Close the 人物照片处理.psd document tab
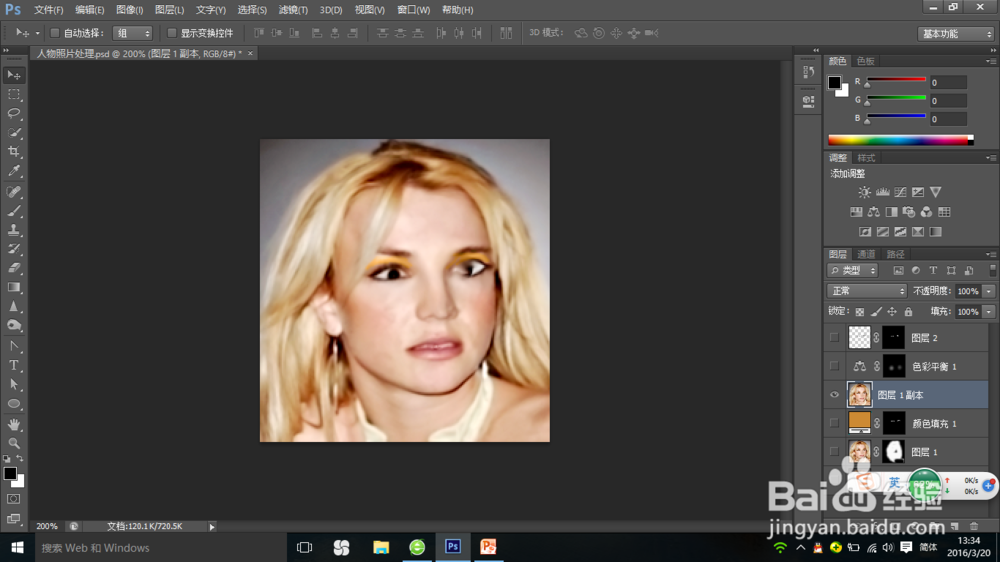The width and height of the screenshot is (1000, 562). click(250, 54)
